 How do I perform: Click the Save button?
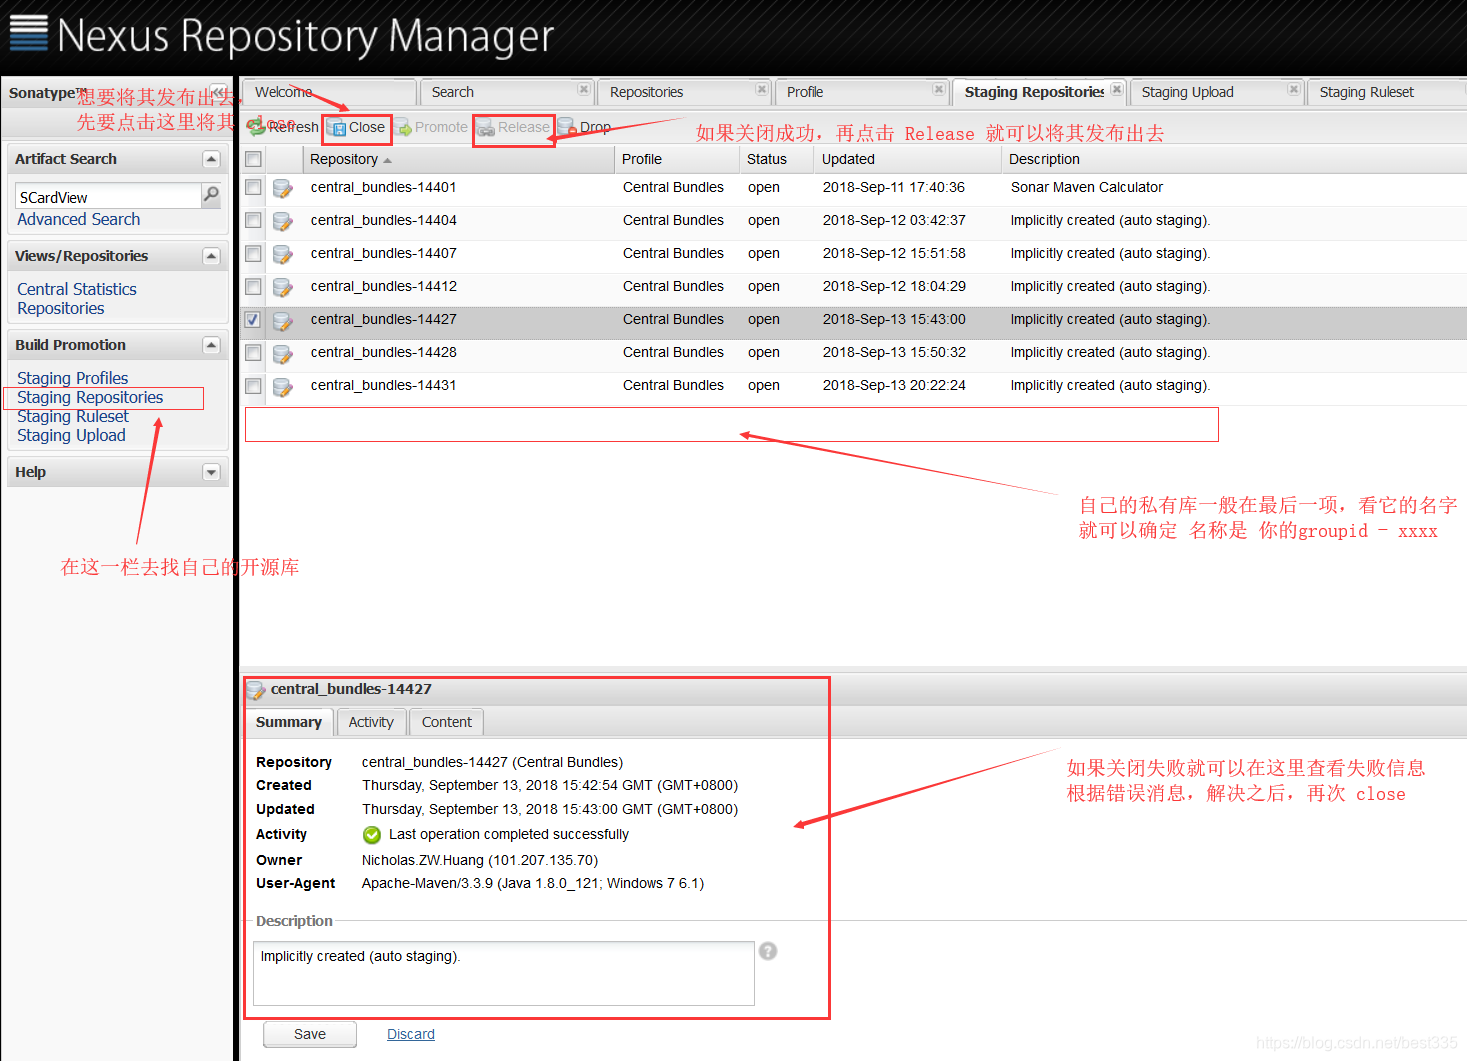(x=310, y=1034)
